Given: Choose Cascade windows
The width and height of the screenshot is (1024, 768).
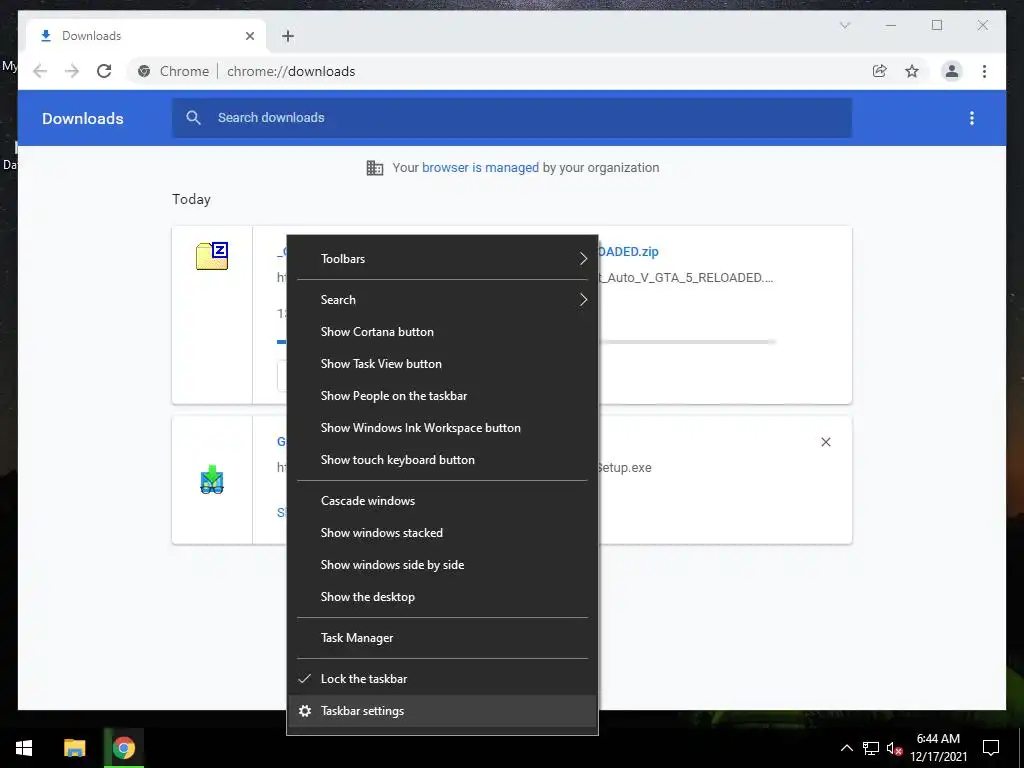Looking at the screenshot, I should [443, 501].
